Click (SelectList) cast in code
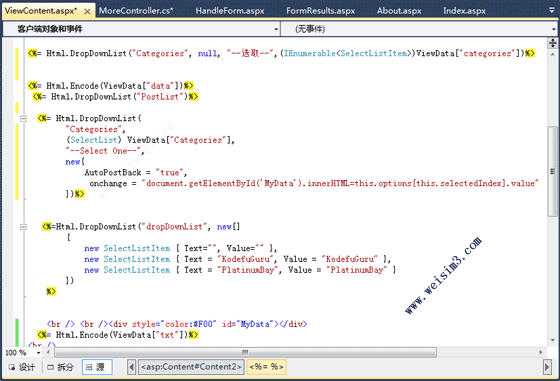 94,140
